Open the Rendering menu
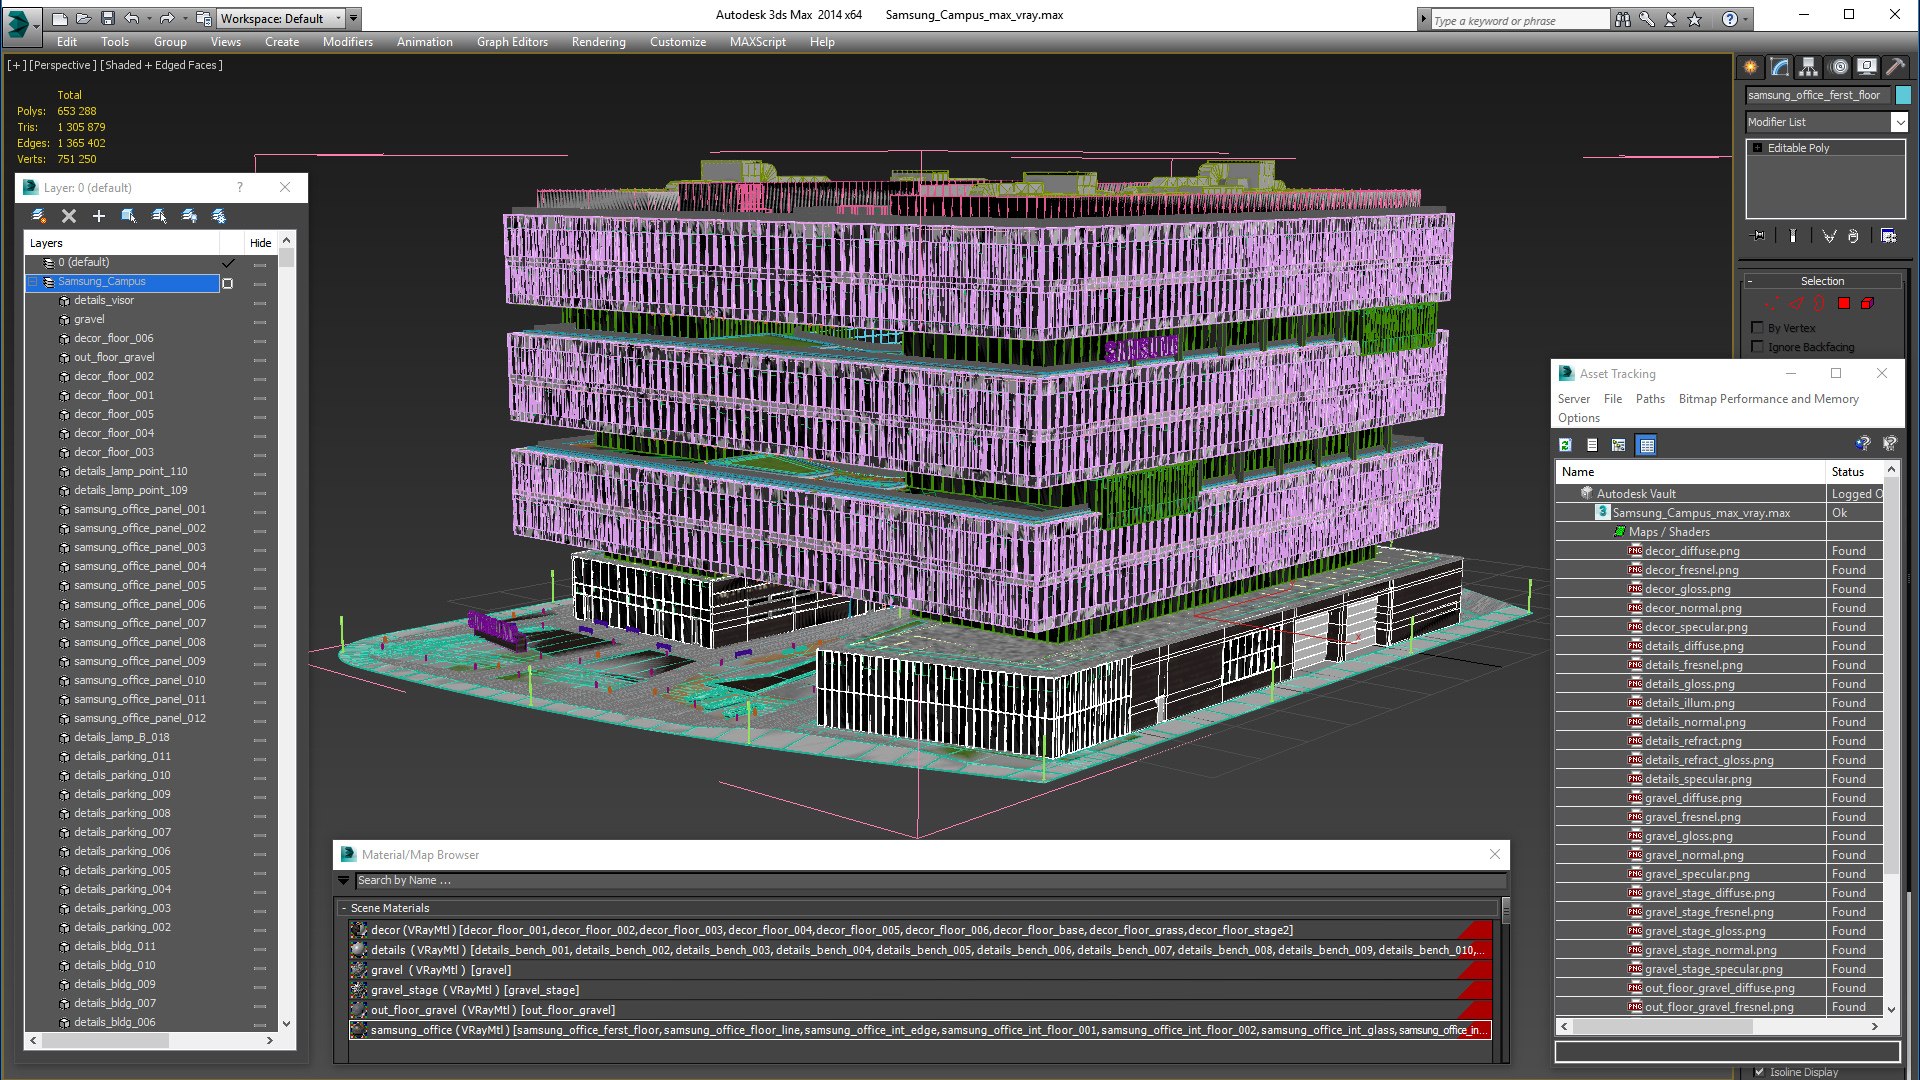 [x=598, y=42]
